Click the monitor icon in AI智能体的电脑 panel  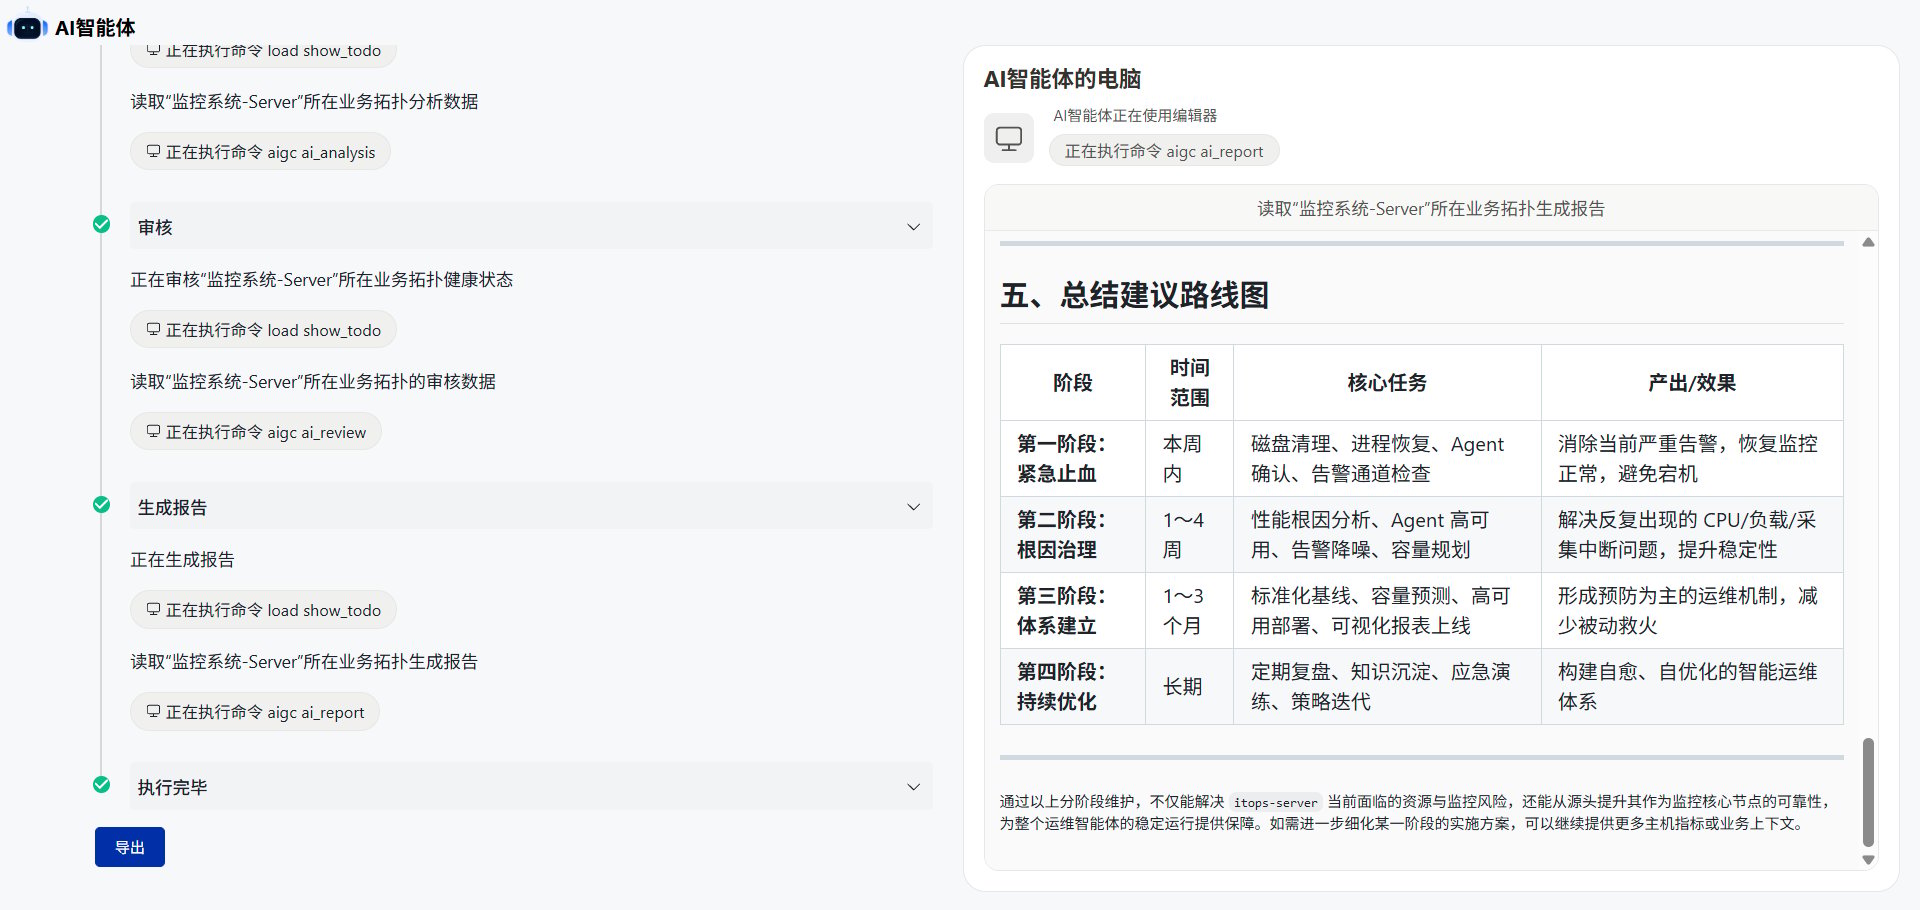click(1009, 138)
